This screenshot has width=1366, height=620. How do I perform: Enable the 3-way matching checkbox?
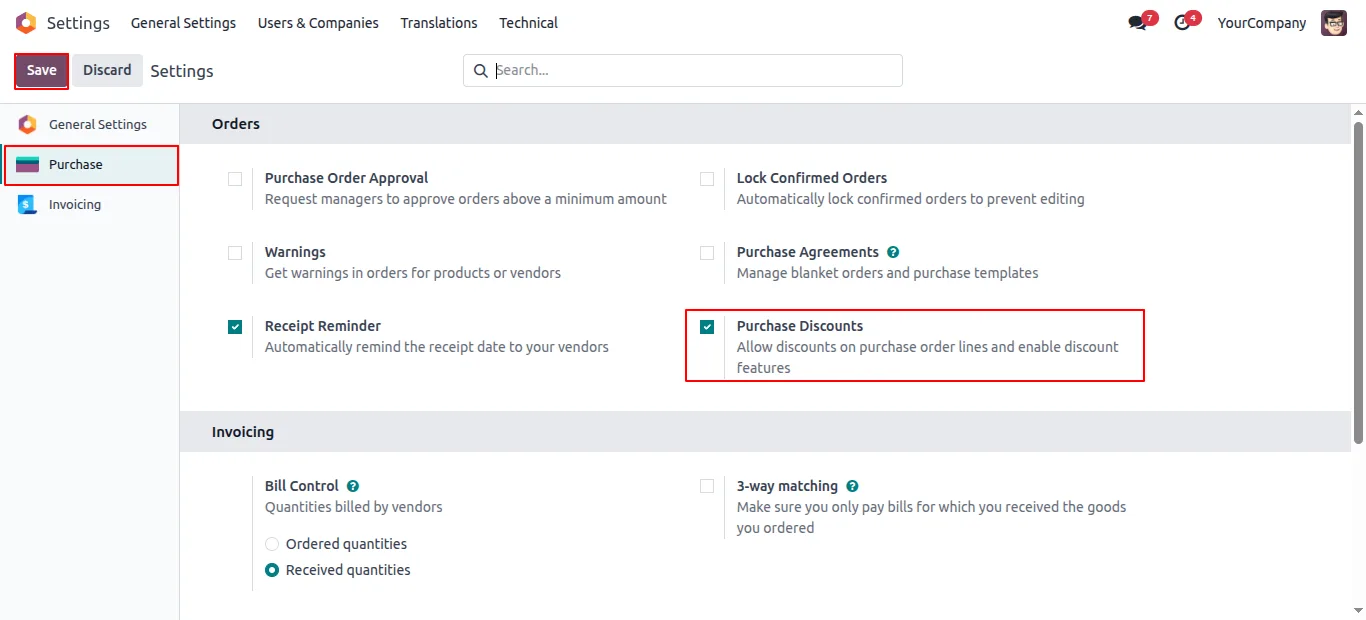[x=707, y=486]
